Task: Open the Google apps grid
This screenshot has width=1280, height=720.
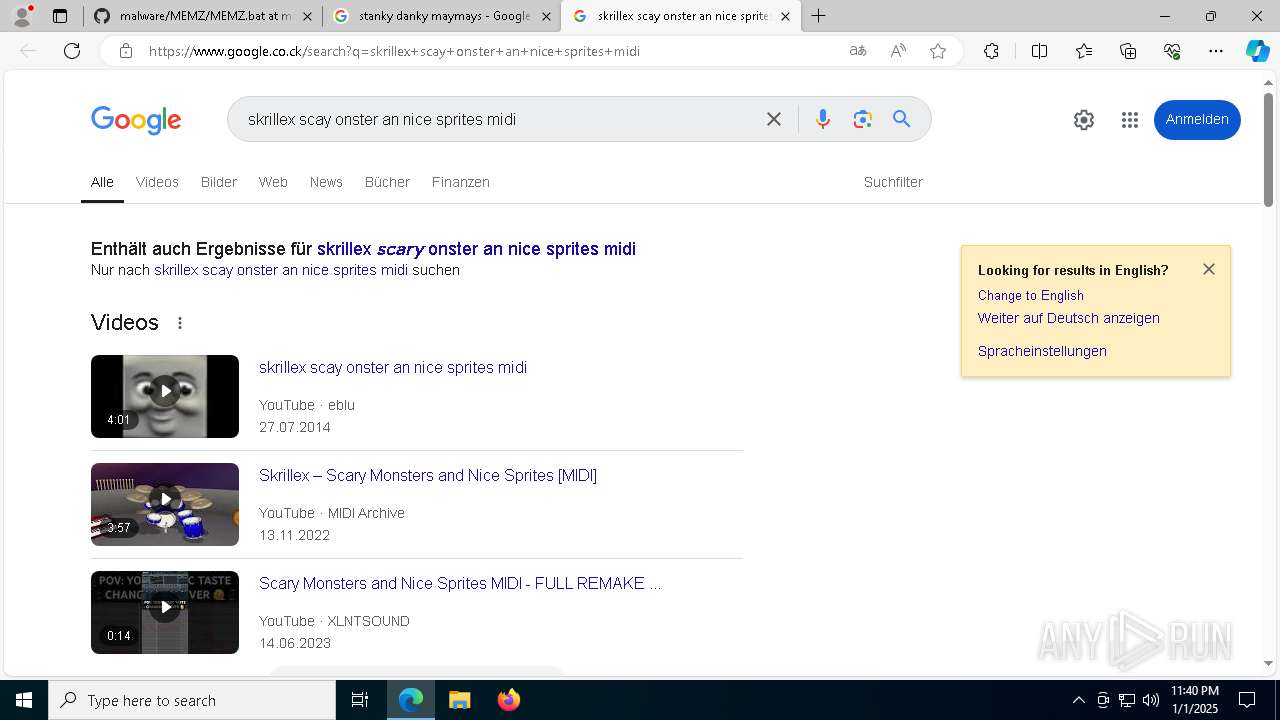Action: point(1130,120)
